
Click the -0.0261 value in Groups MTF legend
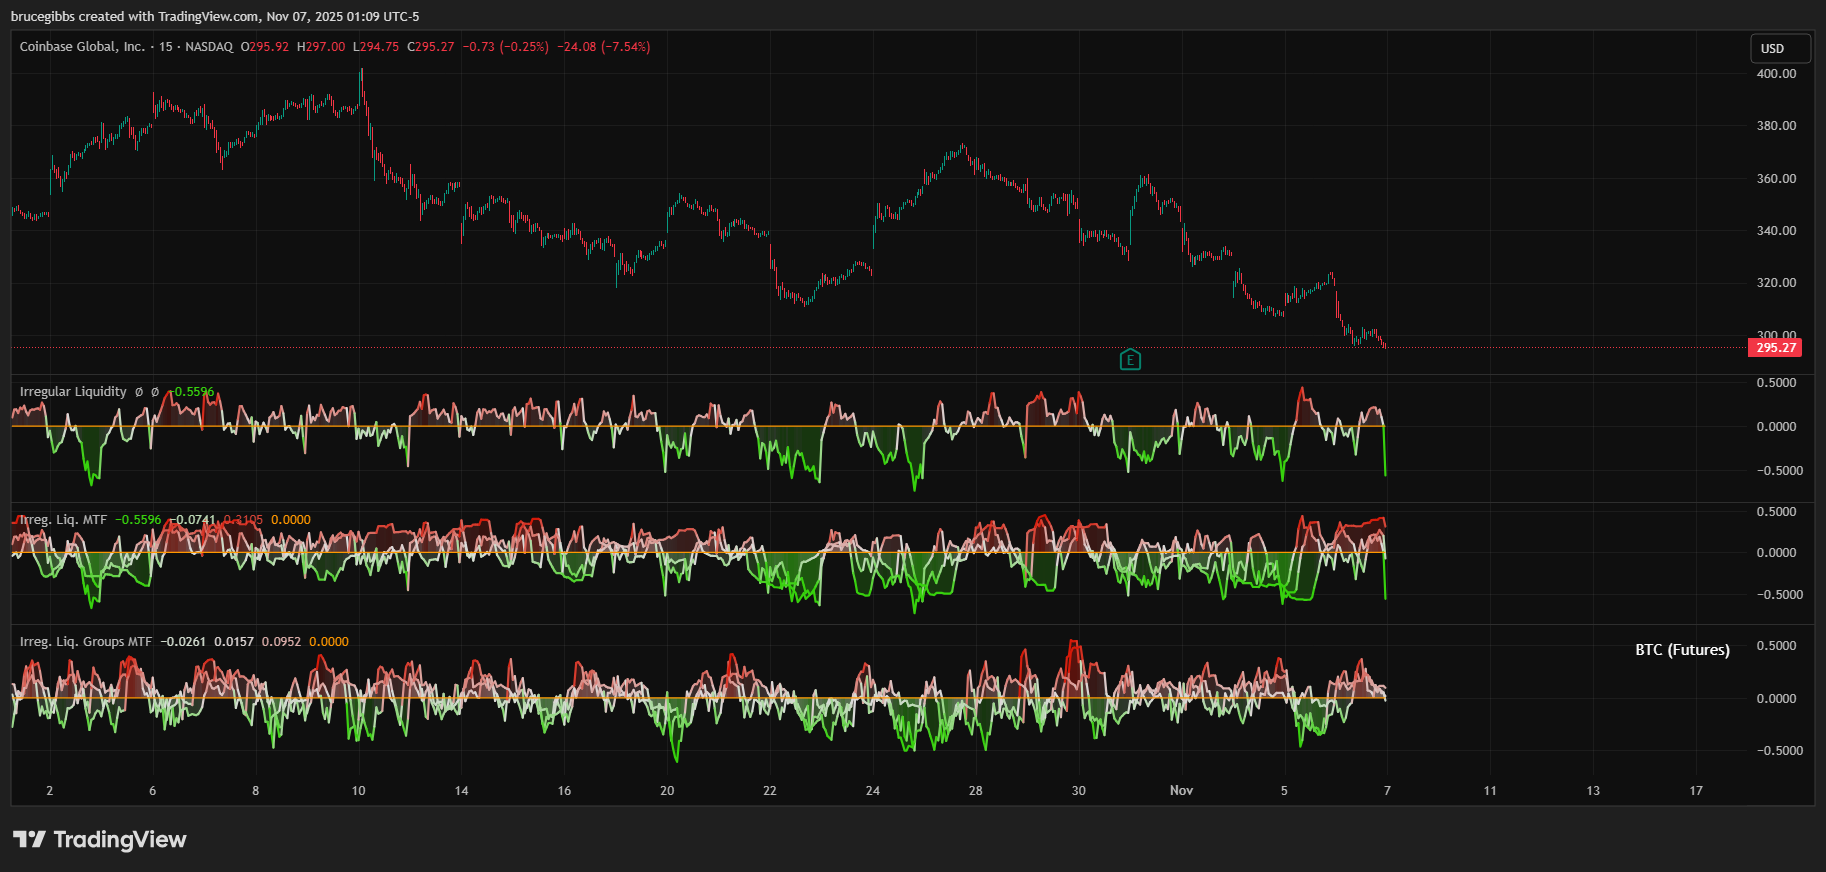[183, 642]
